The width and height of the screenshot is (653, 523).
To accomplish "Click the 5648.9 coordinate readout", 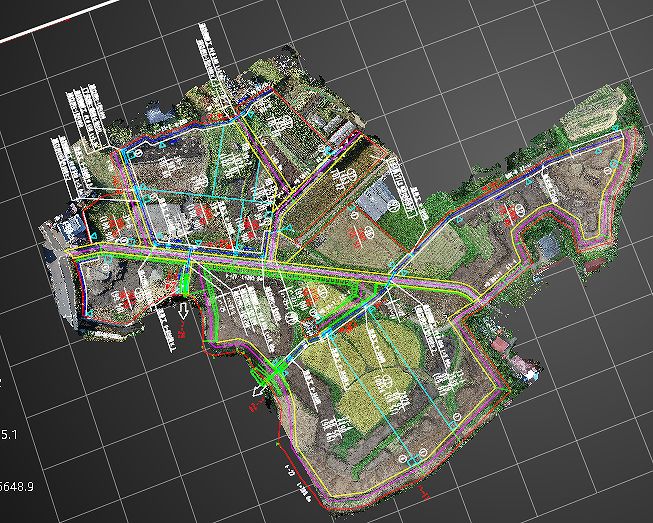I will click(x=17, y=486).
